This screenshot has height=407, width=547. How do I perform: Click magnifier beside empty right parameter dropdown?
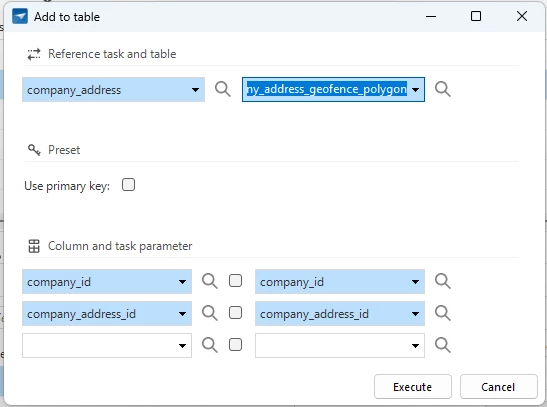click(x=443, y=345)
